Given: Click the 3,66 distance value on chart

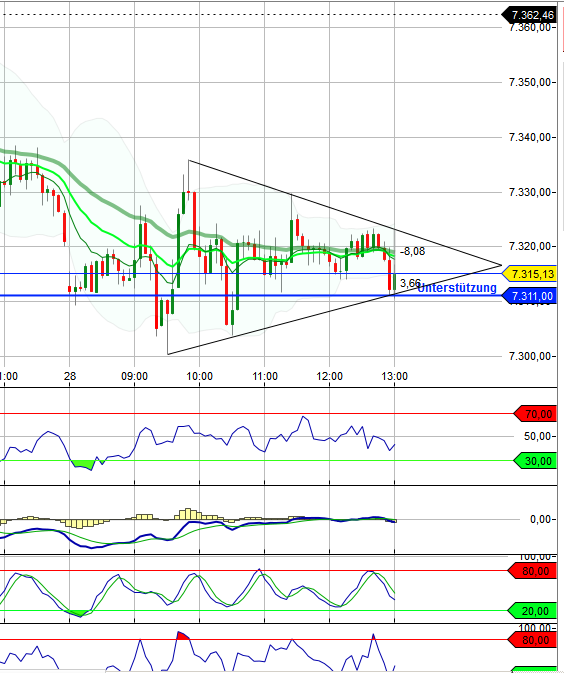Looking at the screenshot, I should (x=410, y=283).
